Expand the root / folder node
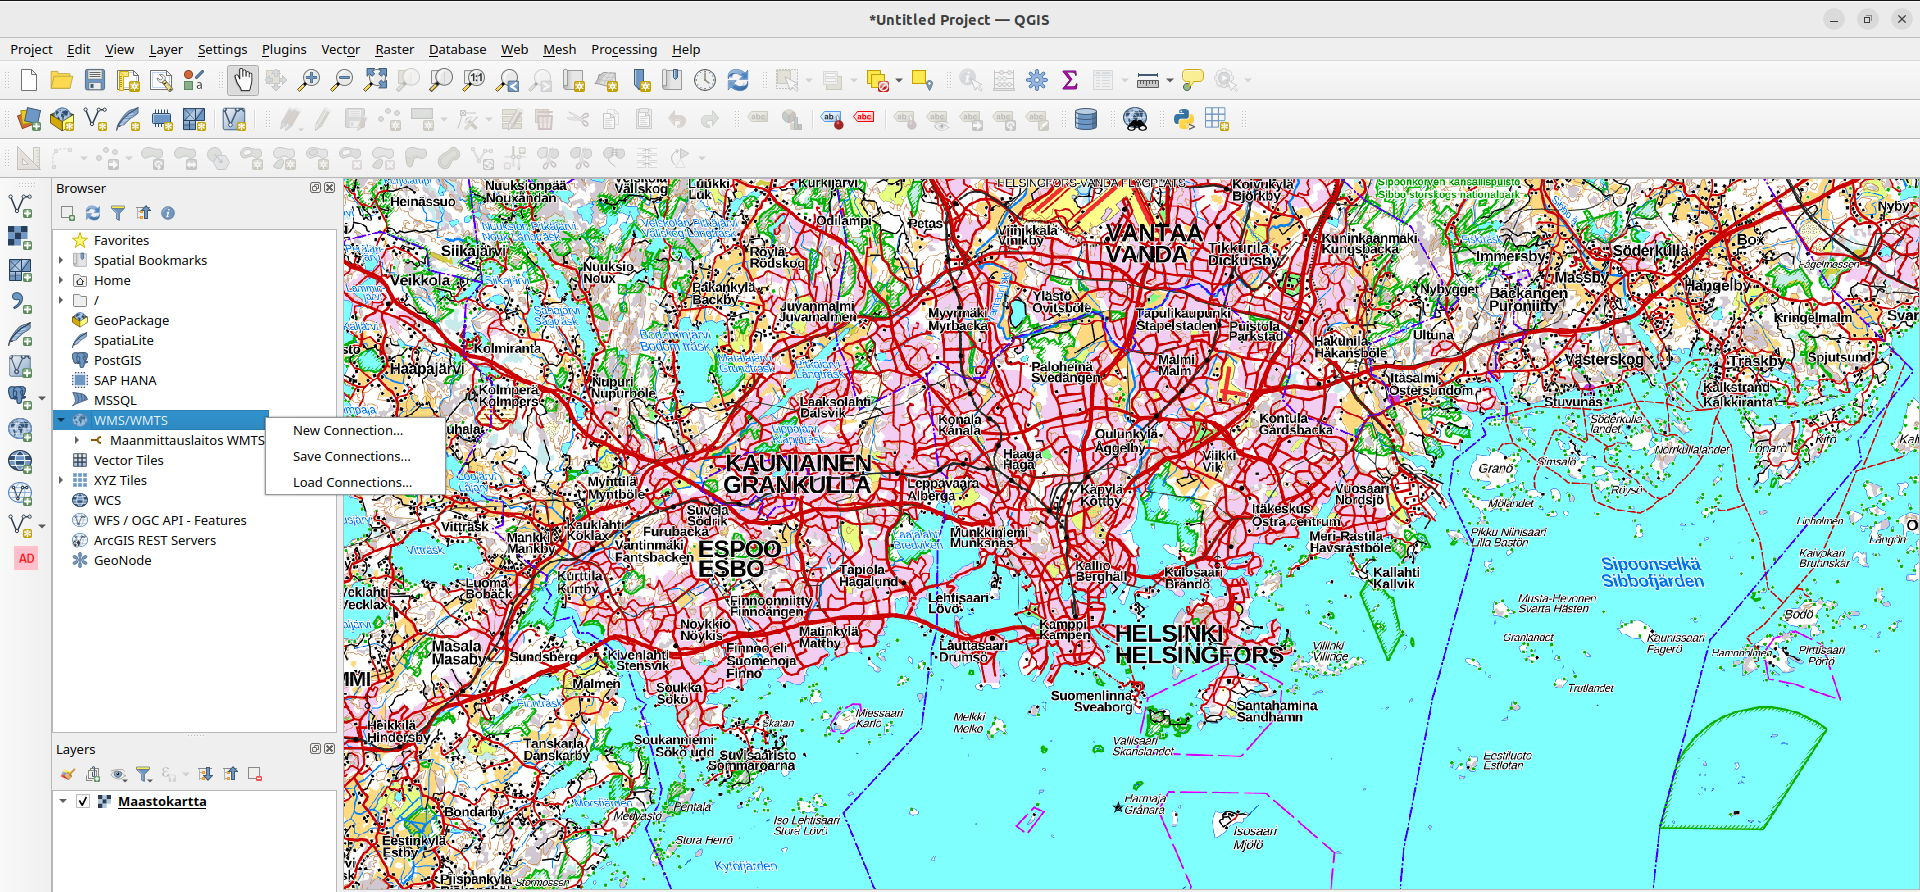This screenshot has width=1920, height=892. pyautogui.click(x=61, y=300)
